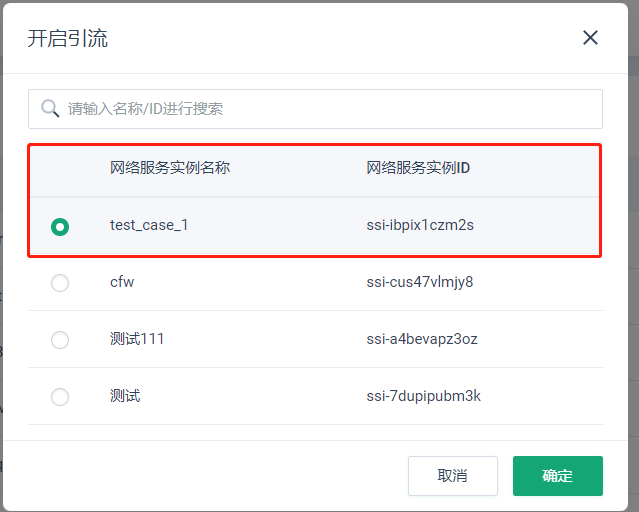The width and height of the screenshot is (639, 512).
Task: Choose the 测试111 radio button
Action: [60, 340]
